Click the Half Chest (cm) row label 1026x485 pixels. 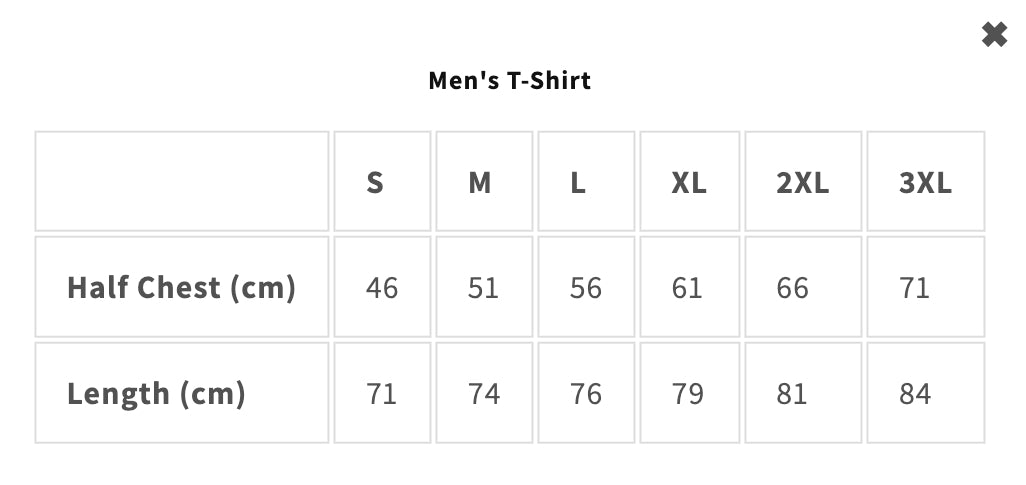click(x=182, y=288)
